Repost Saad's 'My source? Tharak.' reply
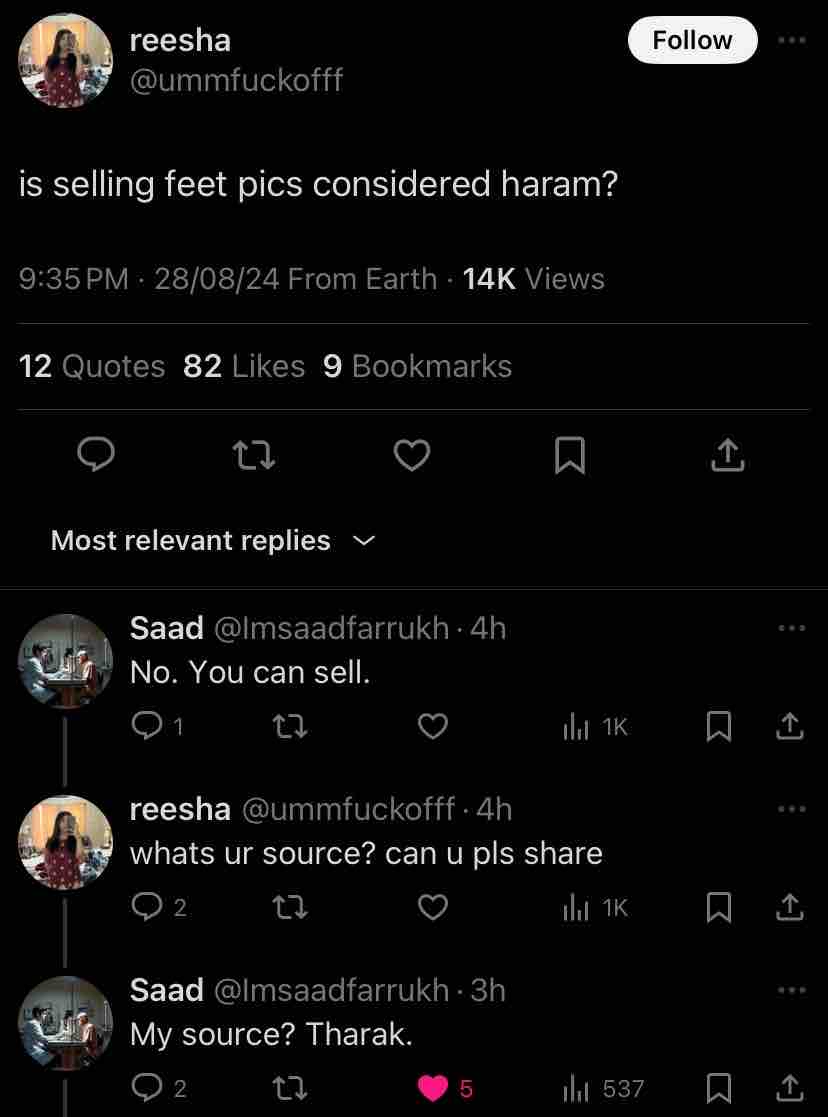Image resolution: width=828 pixels, height=1117 pixels. click(x=290, y=1088)
